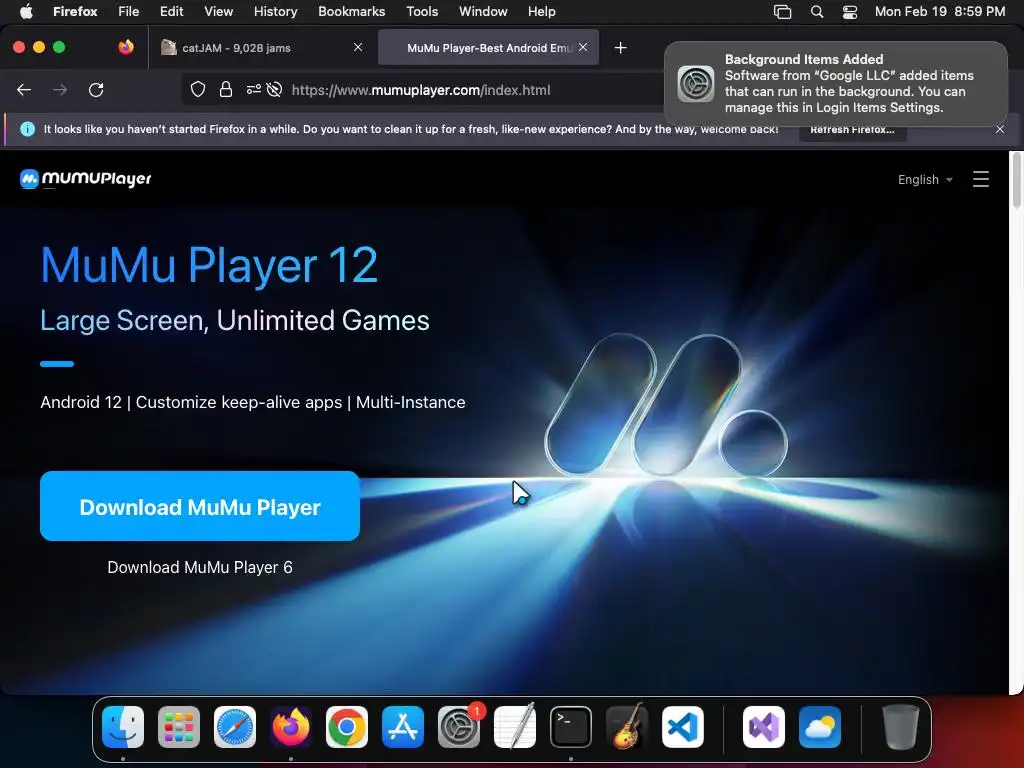
Task: Open System Settings from the dock
Action: [459, 726]
